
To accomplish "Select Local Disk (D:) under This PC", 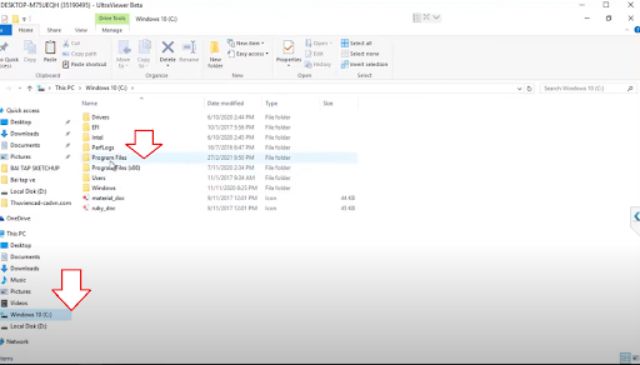I will tap(28, 326).
